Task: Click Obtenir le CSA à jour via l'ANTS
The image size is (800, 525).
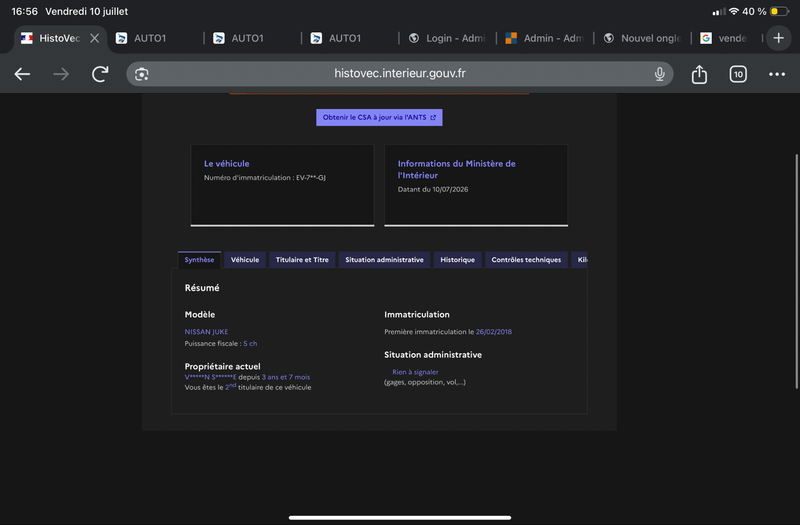Action: coord(379,117)
